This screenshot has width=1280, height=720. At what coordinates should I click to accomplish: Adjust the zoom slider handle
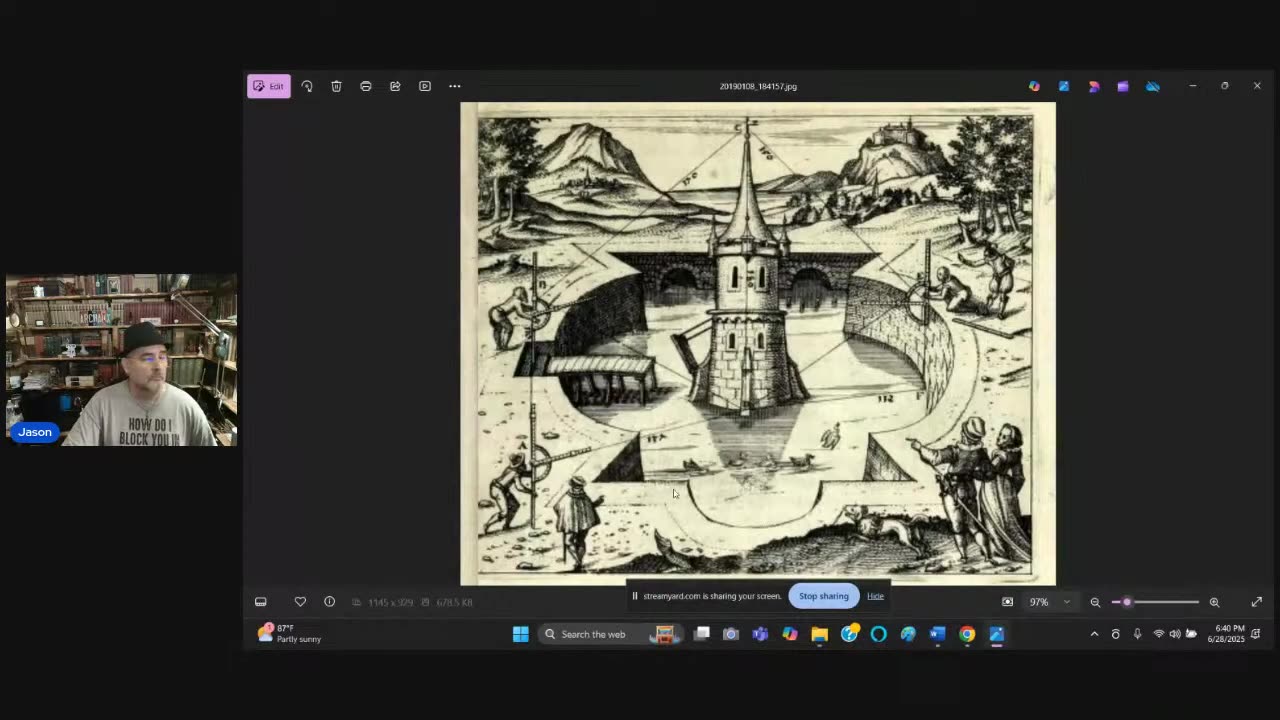(1127, 602)
